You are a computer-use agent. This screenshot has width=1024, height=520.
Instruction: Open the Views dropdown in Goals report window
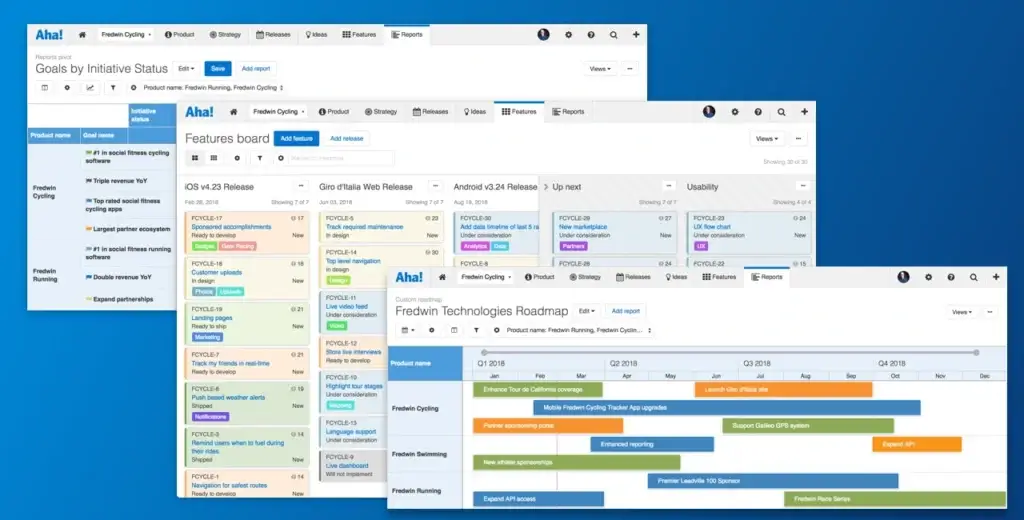coord(600,69)
